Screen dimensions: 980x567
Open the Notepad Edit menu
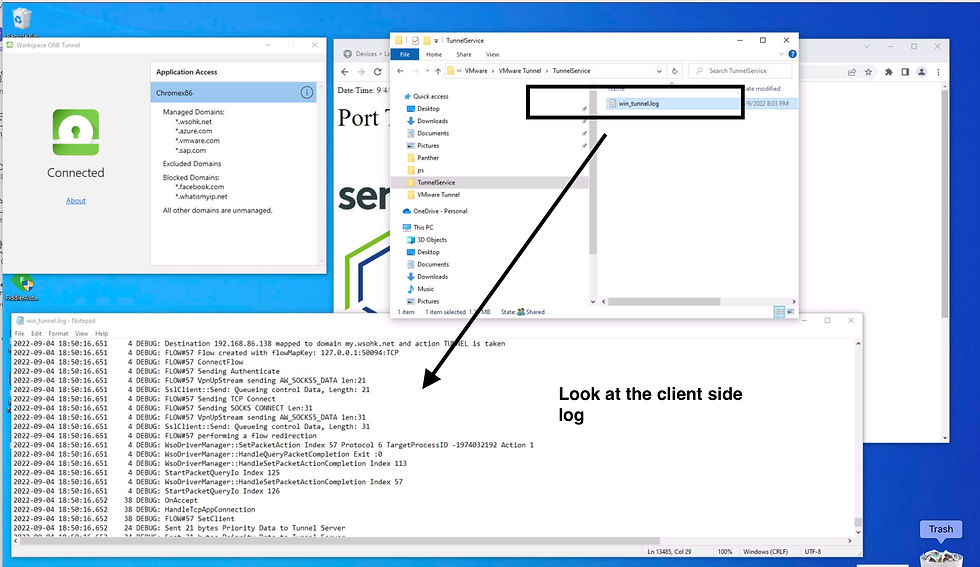tap(36, 333)
